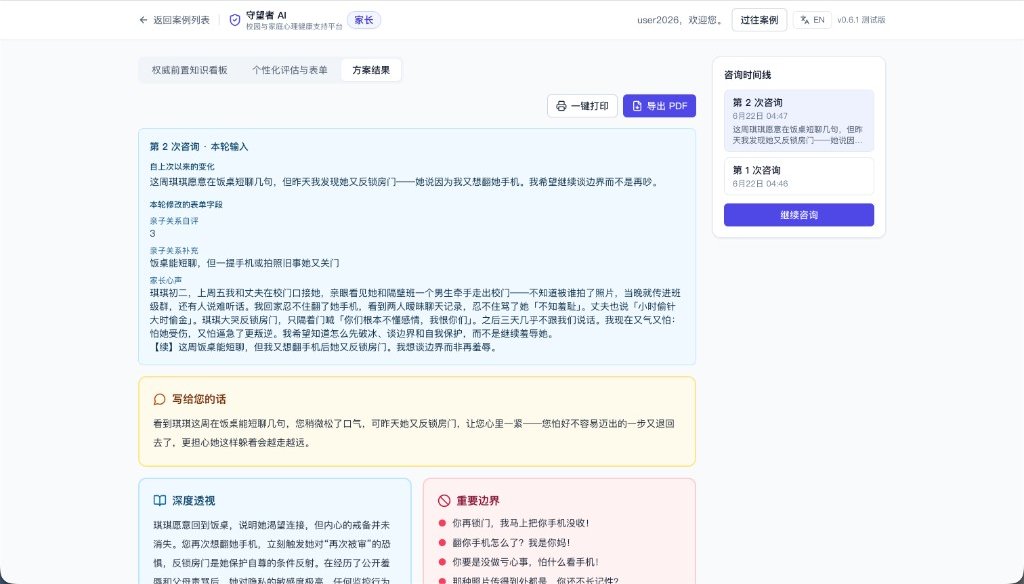Click 咨询时间线 panel heading
Viewport: 1024px width, 584px height.
point(747,75)
